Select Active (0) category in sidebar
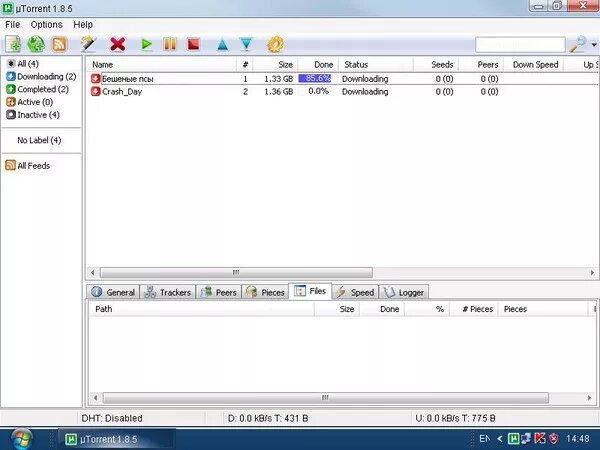Viewport: 600px width, 450px height. pyautogui.click(x=29, y=102)
